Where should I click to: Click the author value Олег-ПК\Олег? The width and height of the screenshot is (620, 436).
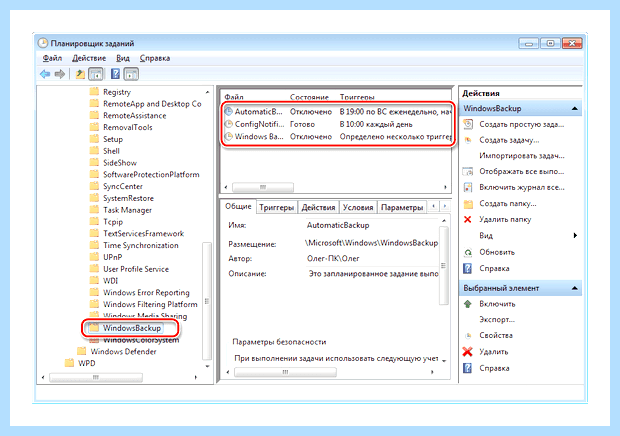coord(333,259)
